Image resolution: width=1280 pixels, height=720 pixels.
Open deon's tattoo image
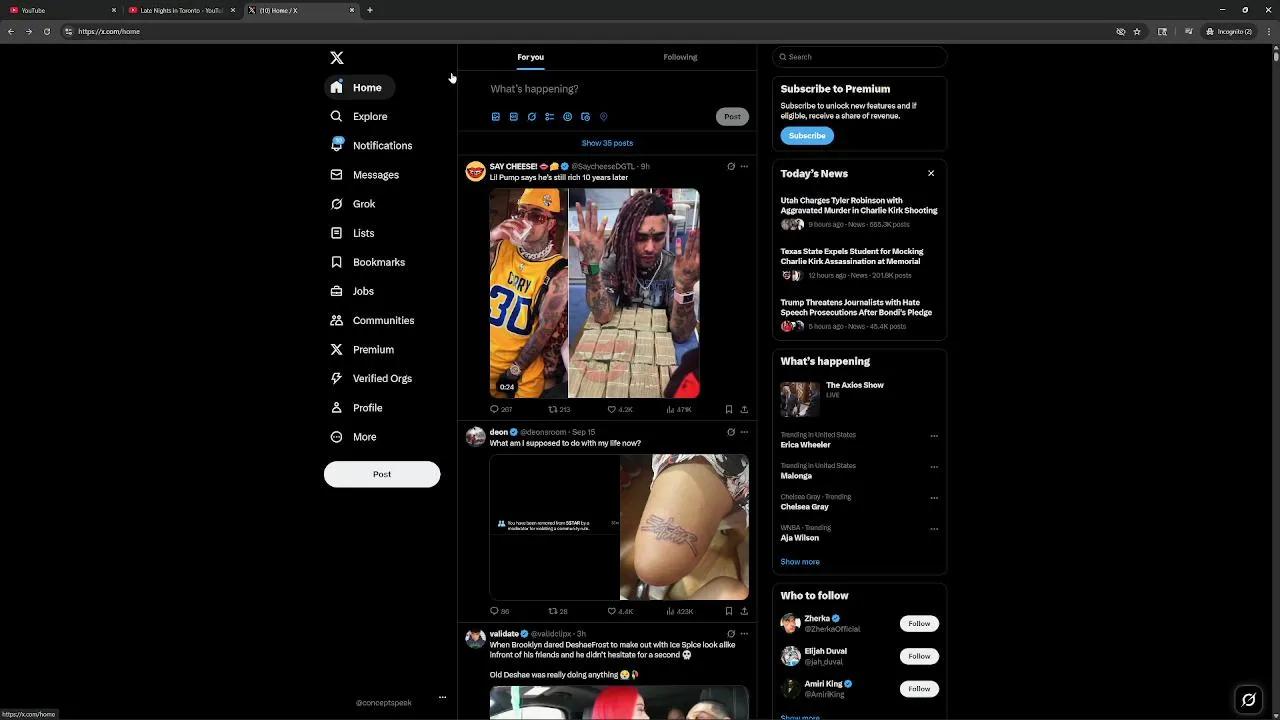(684, 527)
